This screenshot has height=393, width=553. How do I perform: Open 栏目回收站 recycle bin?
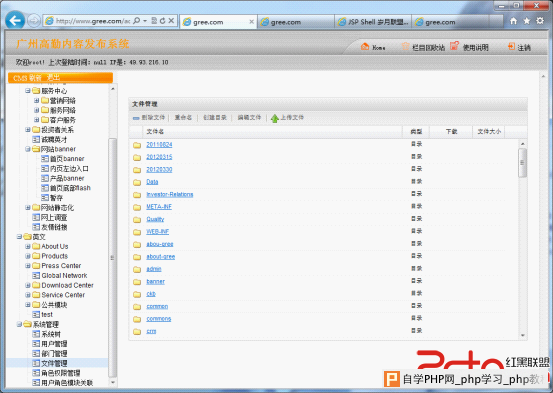[x=428, y=47]
